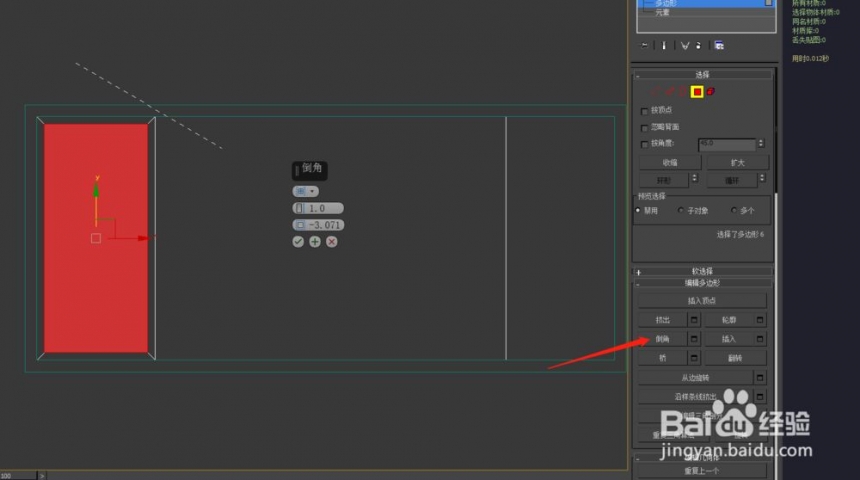Open settings box next to 倒角 button
Screen dimensions: 860x480
tap(694, 339)
